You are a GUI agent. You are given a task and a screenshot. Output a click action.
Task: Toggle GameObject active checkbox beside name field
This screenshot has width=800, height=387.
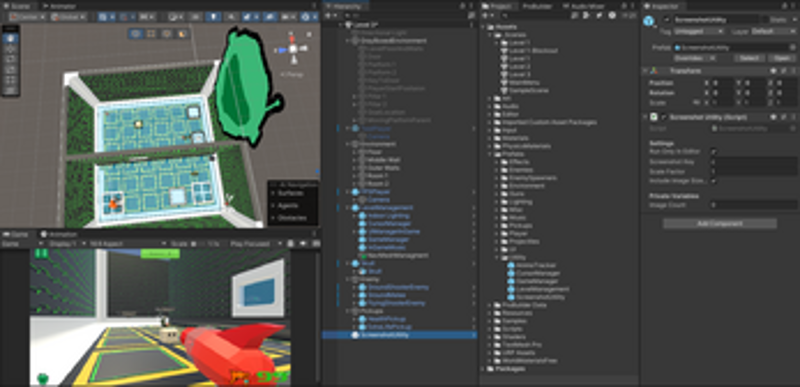click(666, 20)
